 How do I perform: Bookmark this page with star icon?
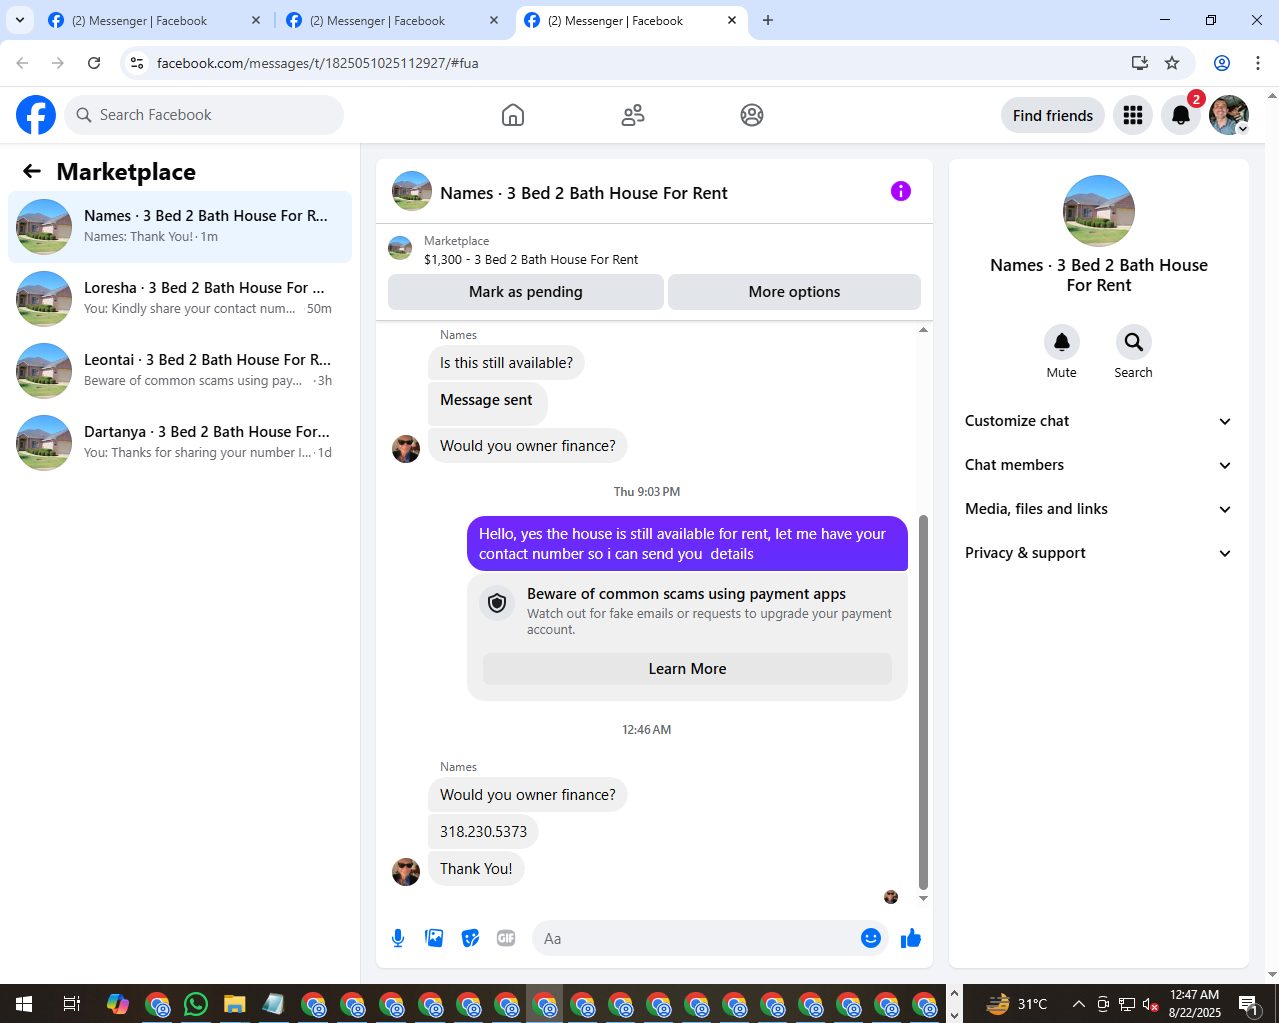tap(1172, 63)
